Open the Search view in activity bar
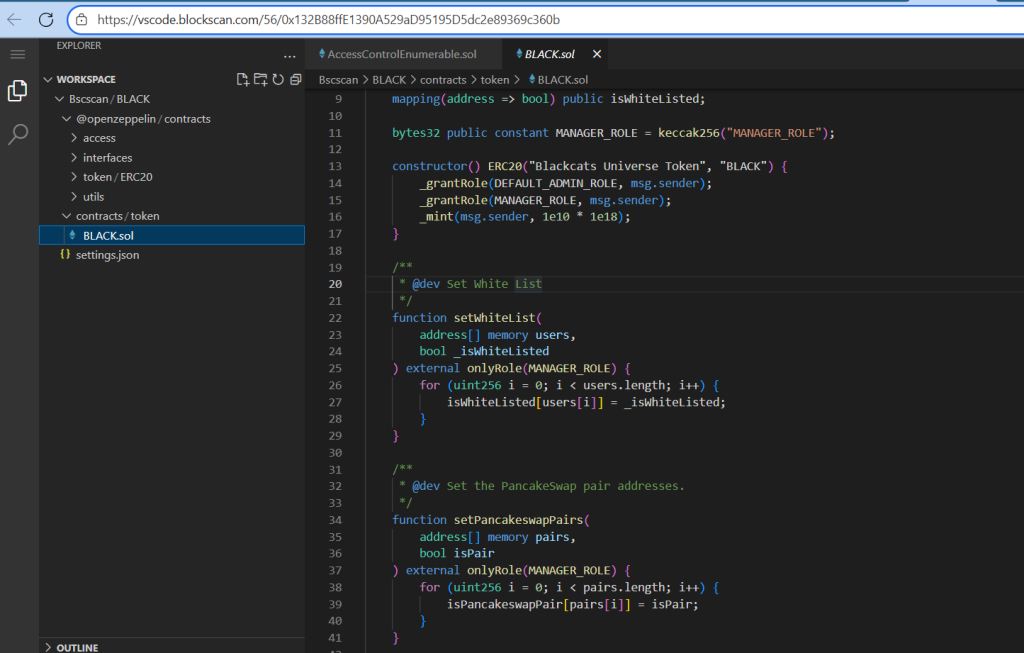The height and width of the screenshot is (653, 1024). click(x=17, y=135)
